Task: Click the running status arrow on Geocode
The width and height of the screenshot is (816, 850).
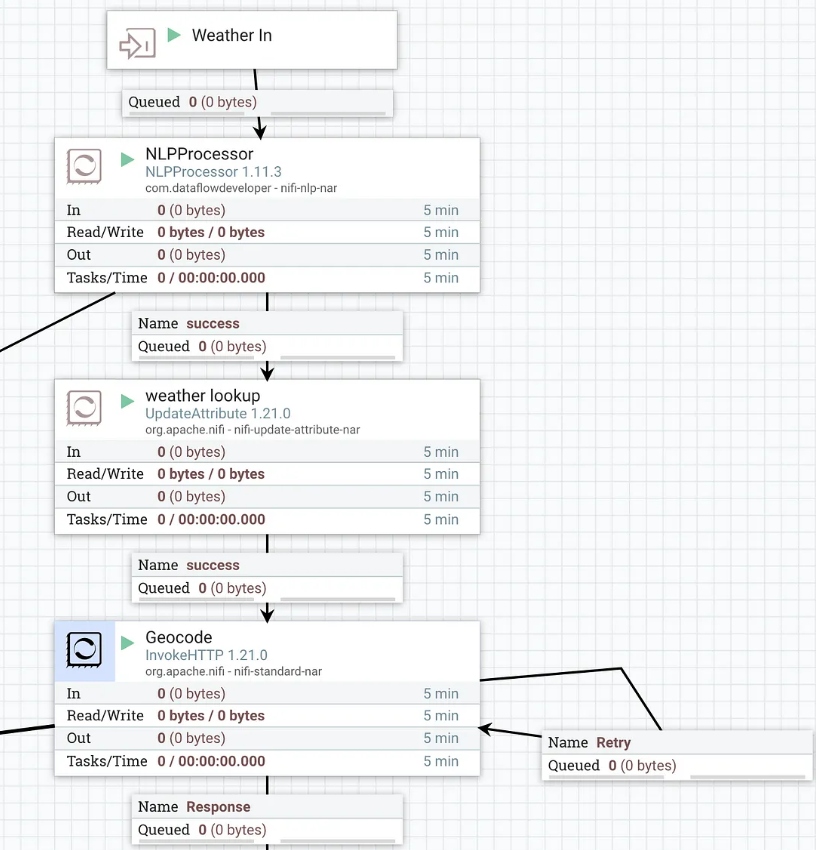Action: tap(127, 643)
